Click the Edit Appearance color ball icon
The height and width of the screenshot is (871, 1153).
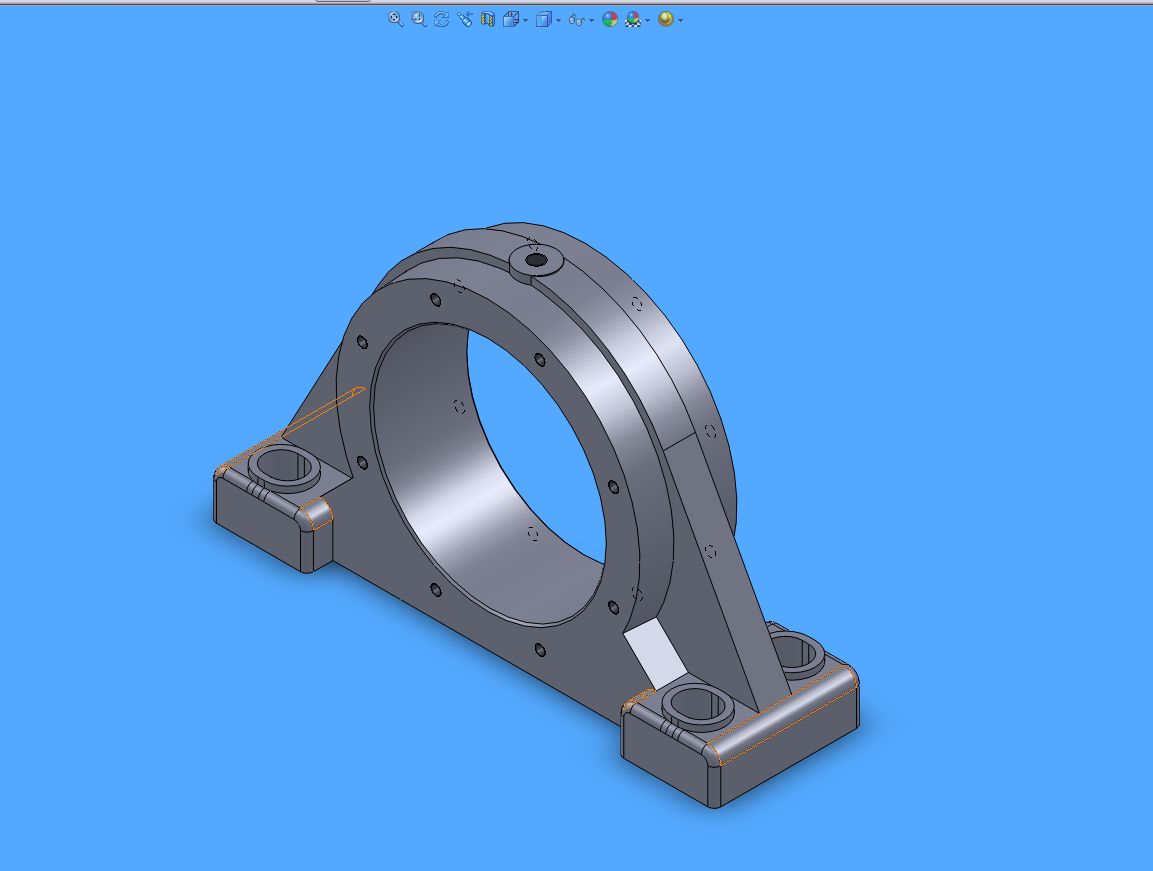610,19
